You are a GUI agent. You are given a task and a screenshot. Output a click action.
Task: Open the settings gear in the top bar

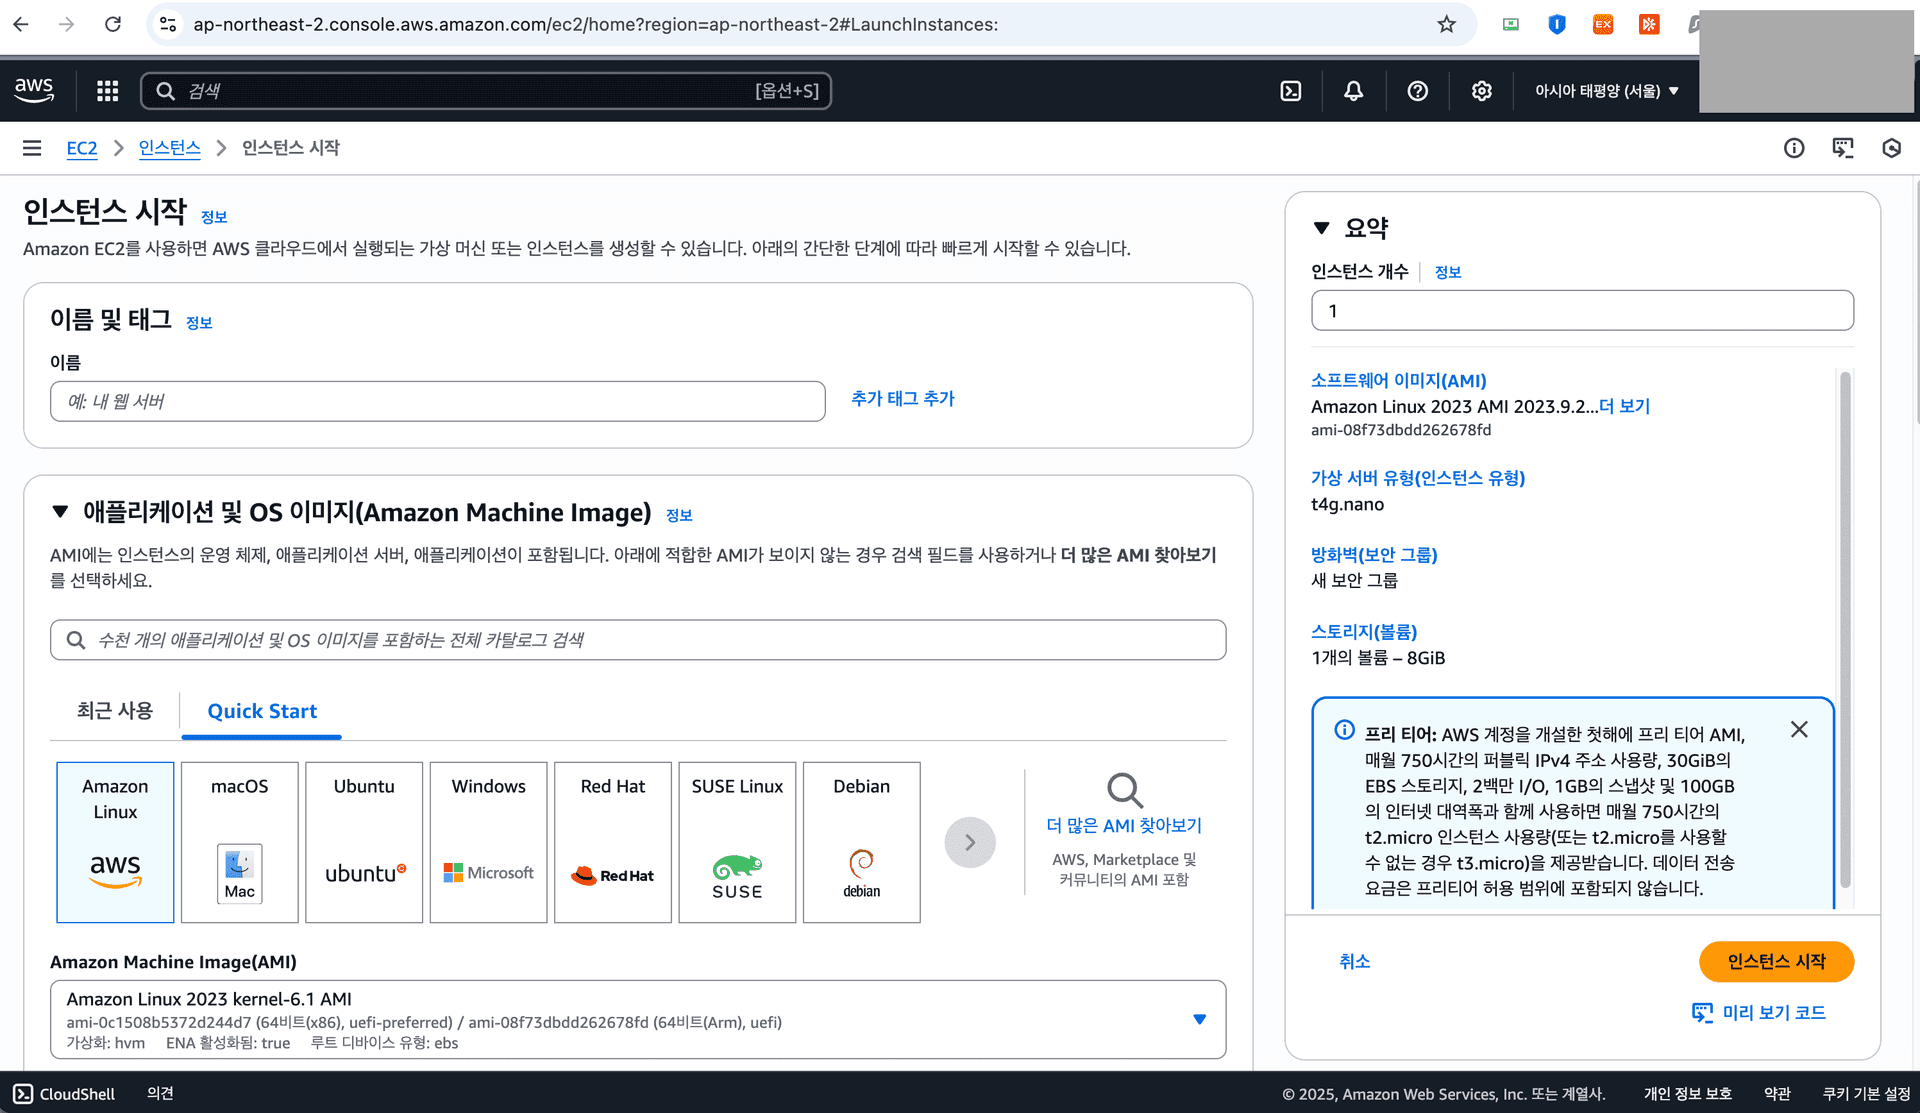(1481, 90)
